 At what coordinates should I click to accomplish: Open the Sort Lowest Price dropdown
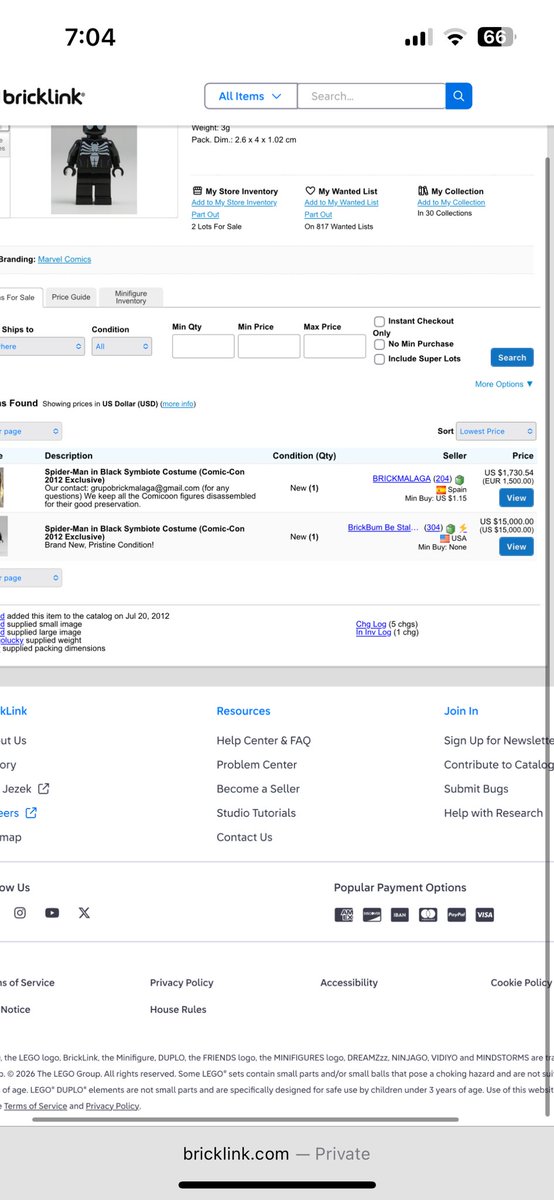496,431
